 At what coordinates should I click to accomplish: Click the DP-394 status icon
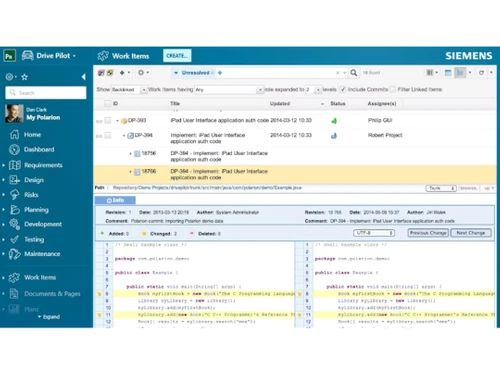click(334, 136)
